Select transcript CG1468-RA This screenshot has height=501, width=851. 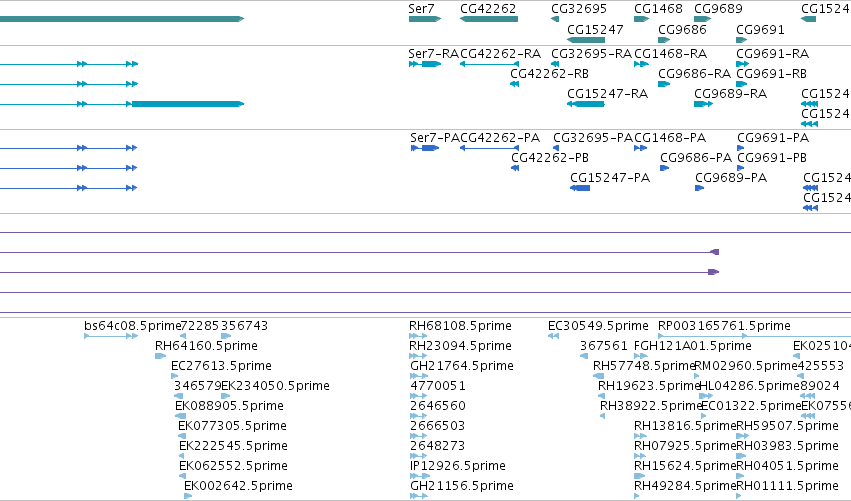[670, 54]
